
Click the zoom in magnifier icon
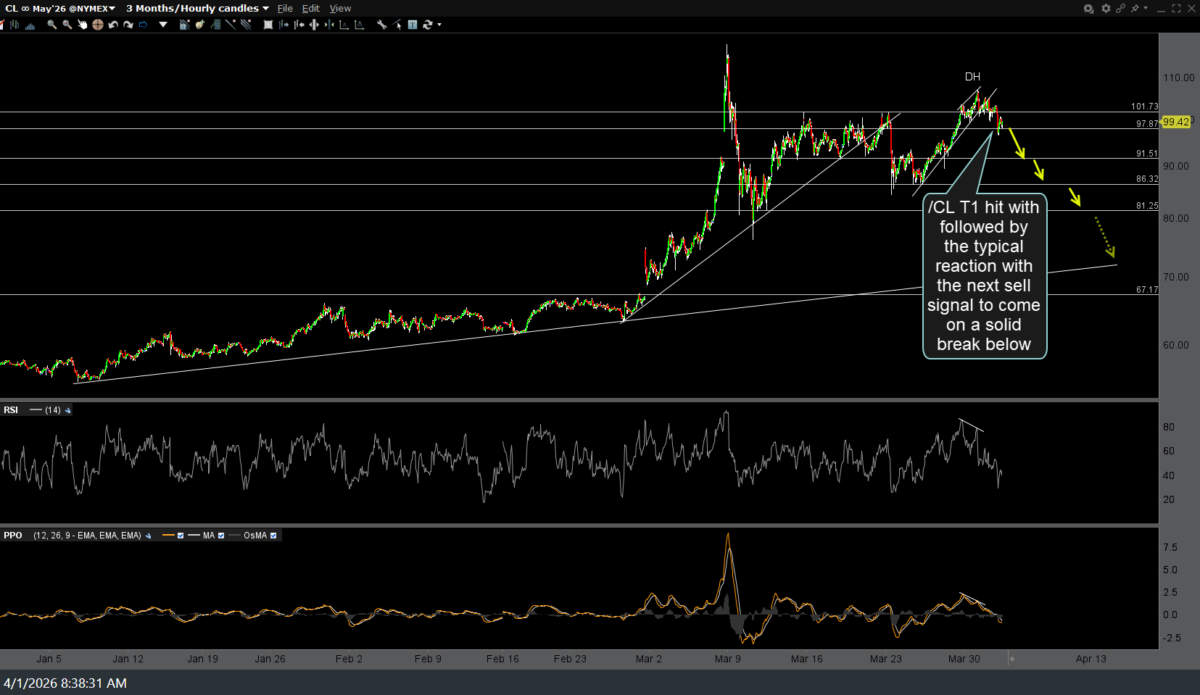[51, 24]
